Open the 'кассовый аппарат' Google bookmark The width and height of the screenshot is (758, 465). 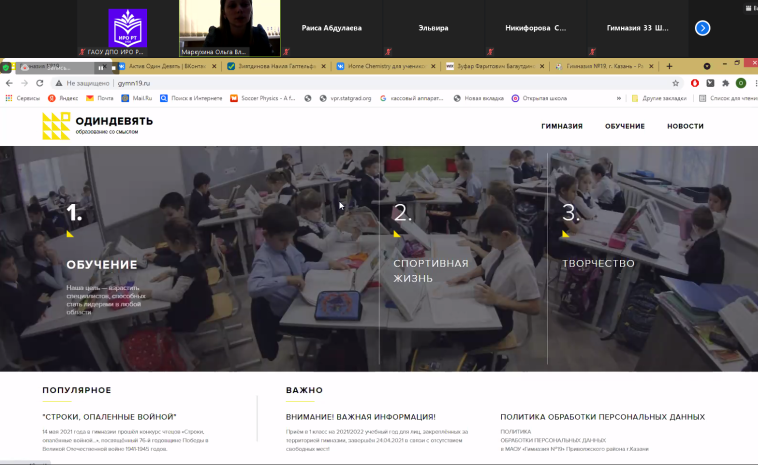click(411, 98)
